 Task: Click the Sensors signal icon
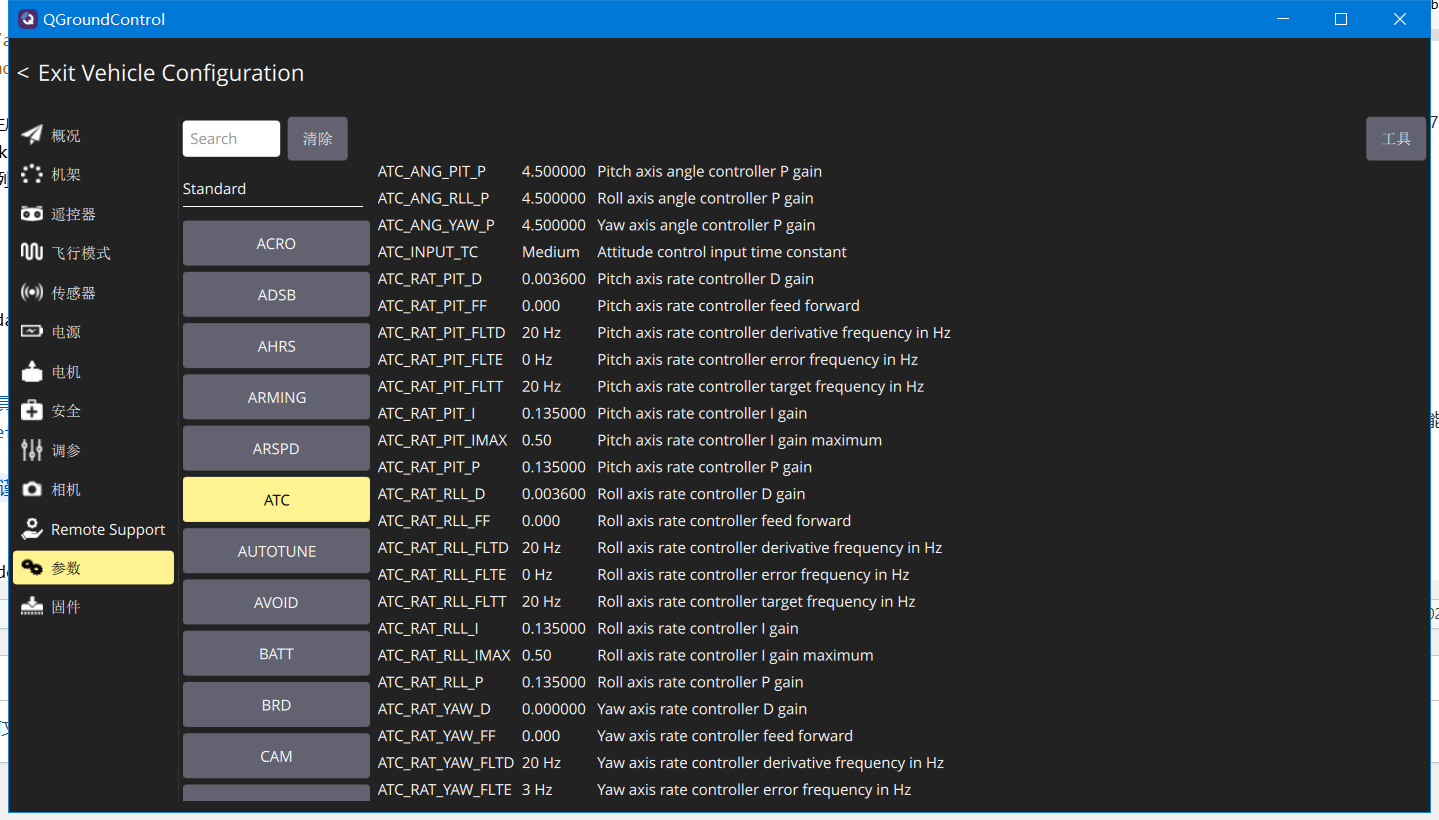32,293
